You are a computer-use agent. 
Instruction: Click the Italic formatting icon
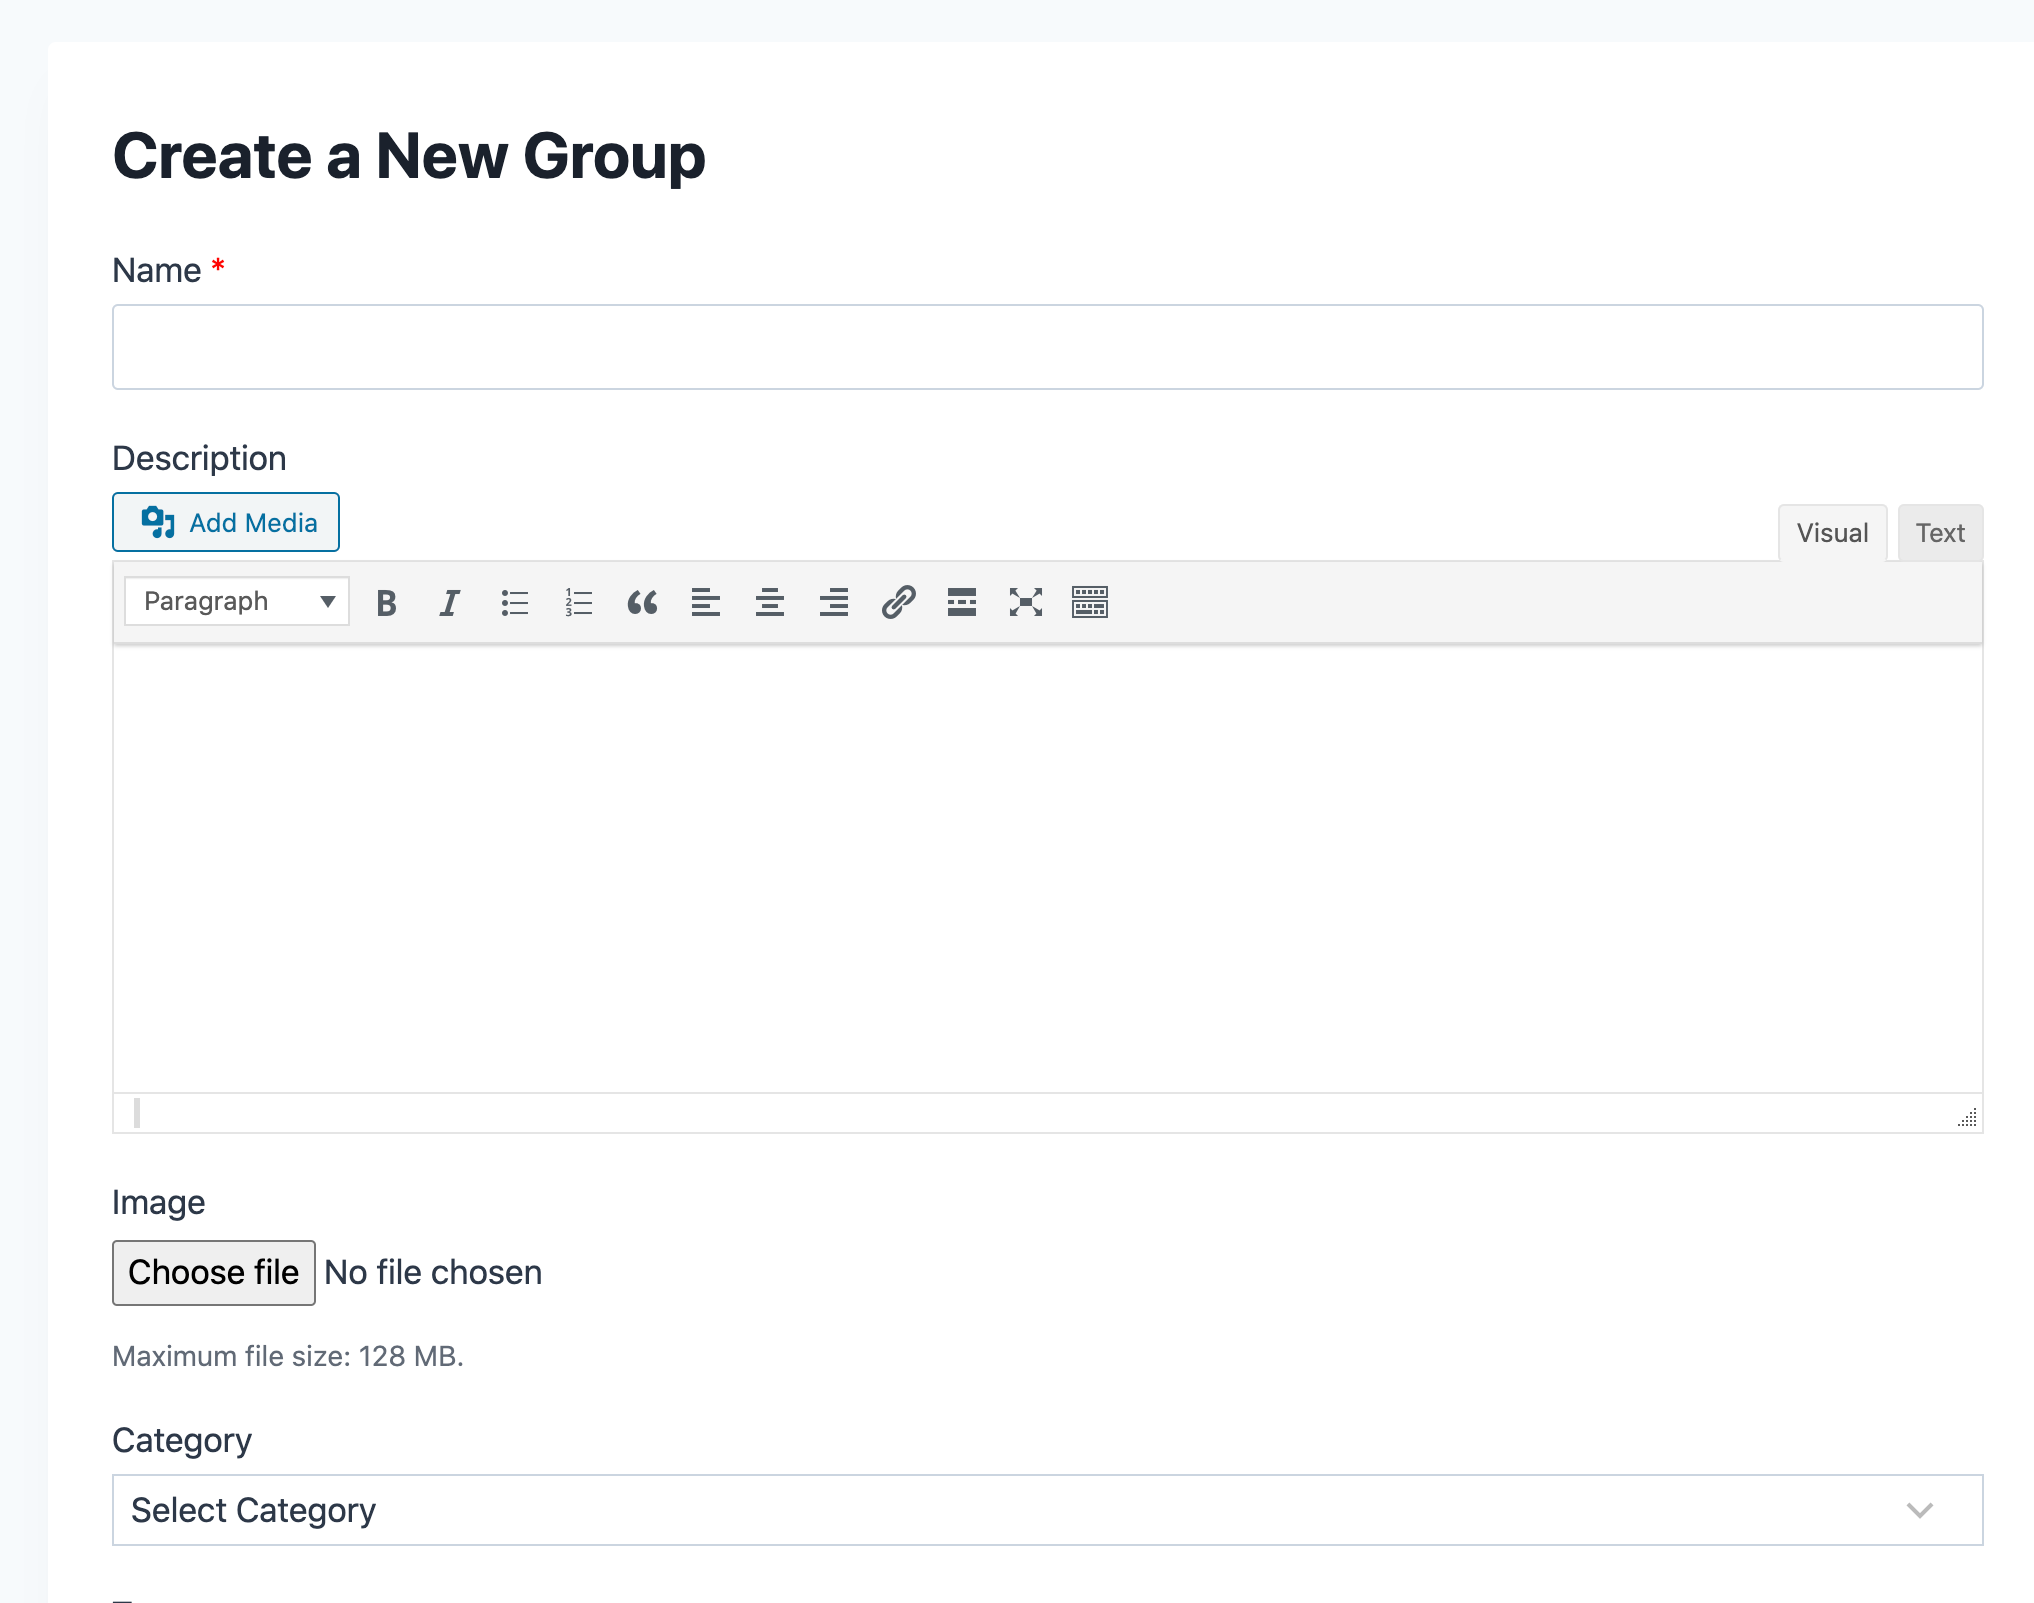coord(449,601)
